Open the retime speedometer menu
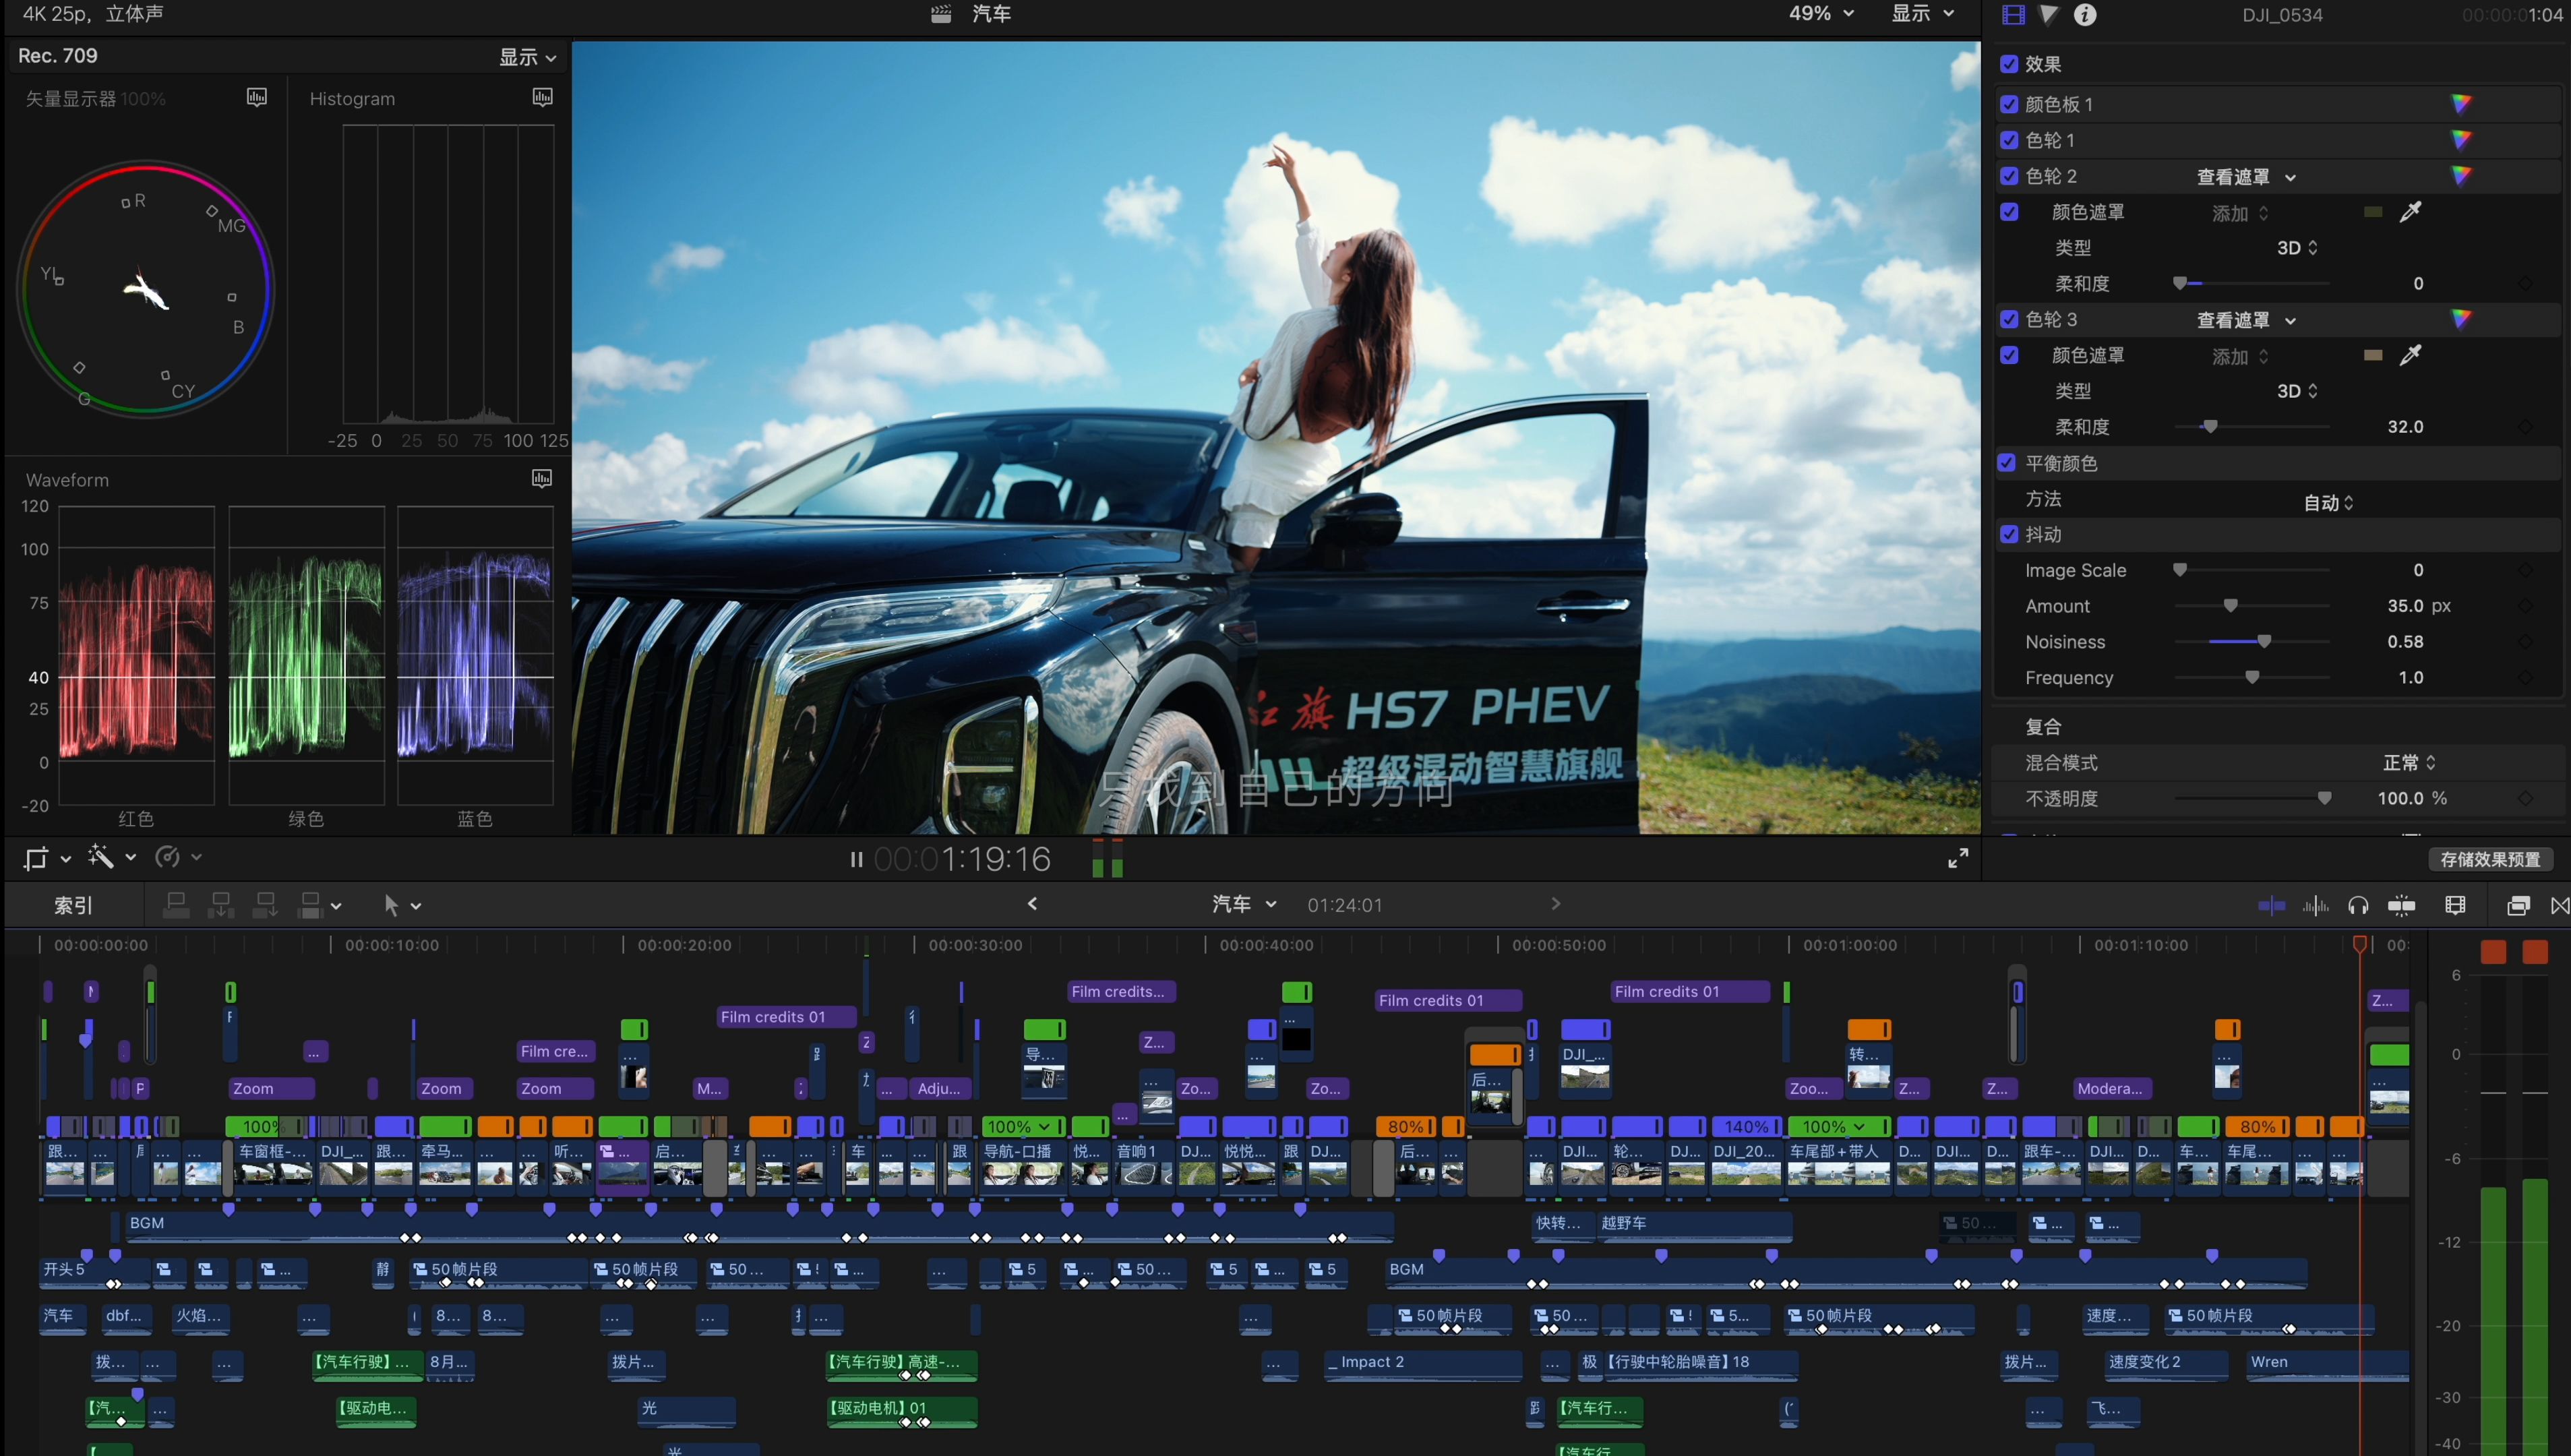The width and height of the screenshot is (2571, 1456). pos(177,857)
